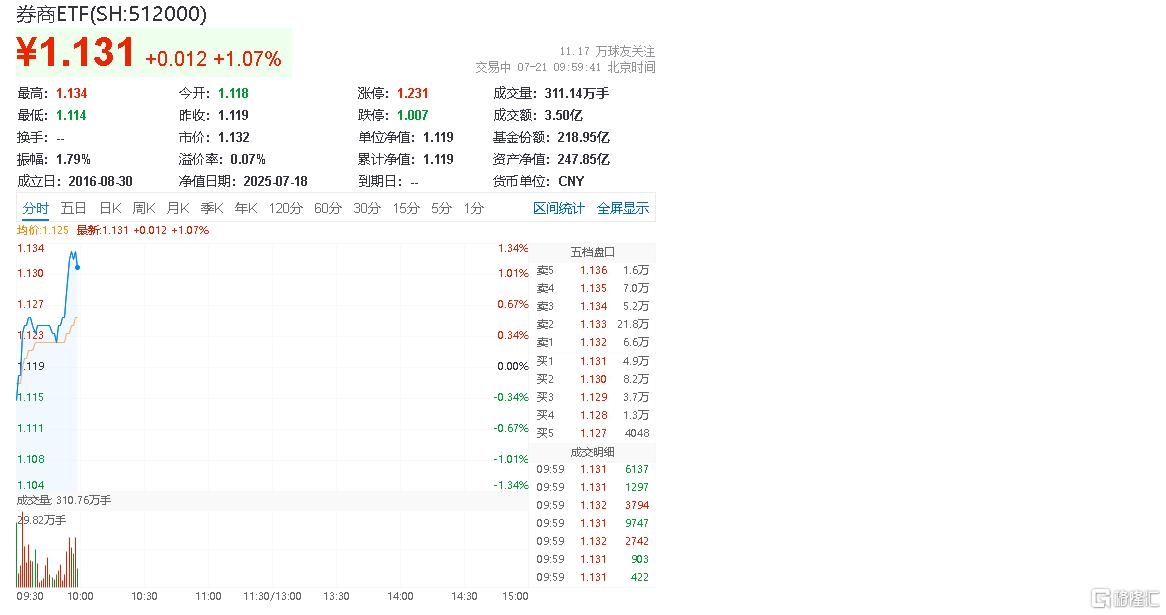The image size is (1166, 615).
Task: Select the 1分 interval tab
Action: 474,208
